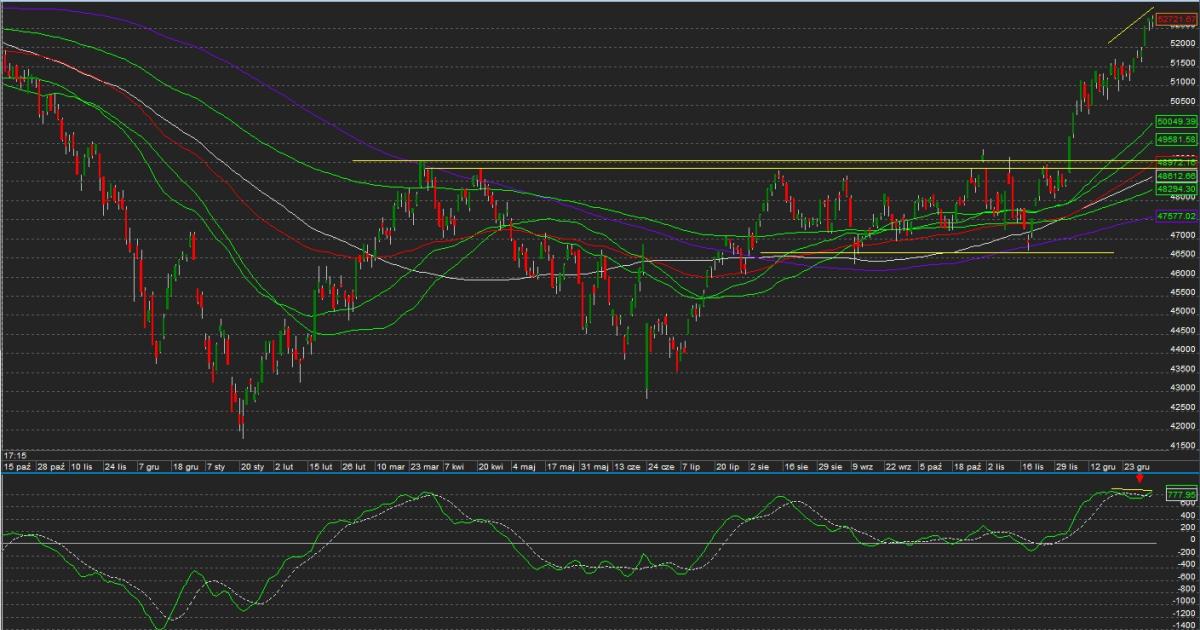Click the 777.96 oscillator value label
The image size is (1200, 630).
click(x=1181, y=494)
